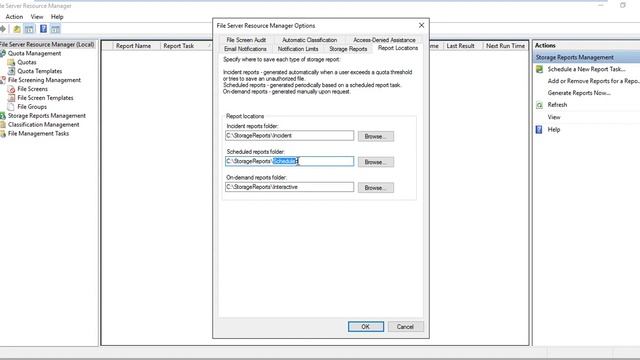Switch to the Automatic Classification tab
This screenshot has height=360, width=640.
pyautogui.click(x=310, y=40)
